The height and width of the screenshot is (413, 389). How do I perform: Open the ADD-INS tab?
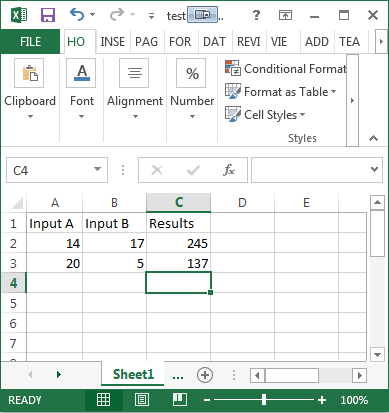(x=317, y=42)
